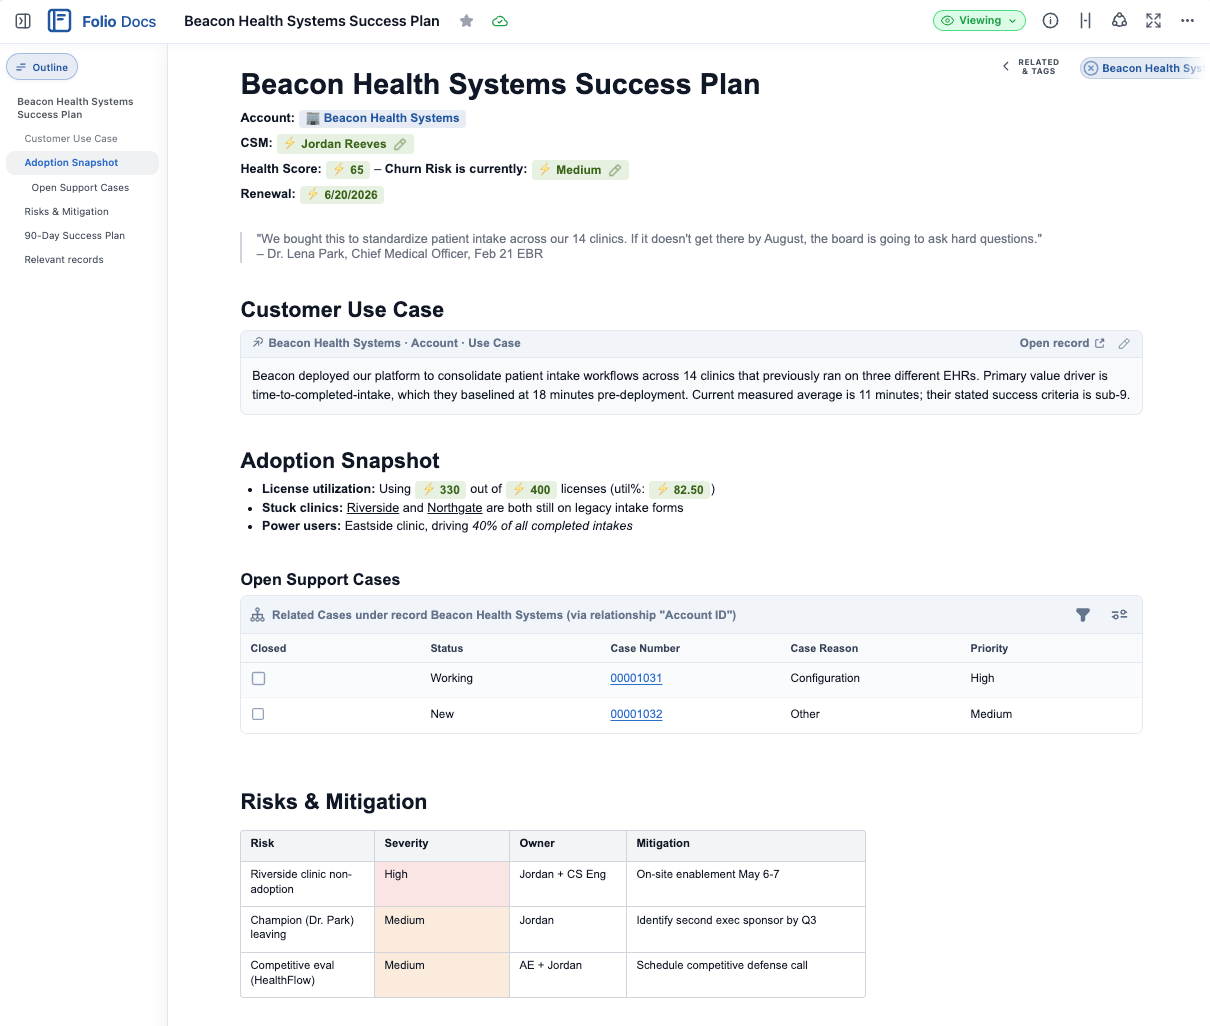Viewport: 1210px width, 1026px height.
Task: Expand the document to fullscreen
Action: pos(1153,20)
